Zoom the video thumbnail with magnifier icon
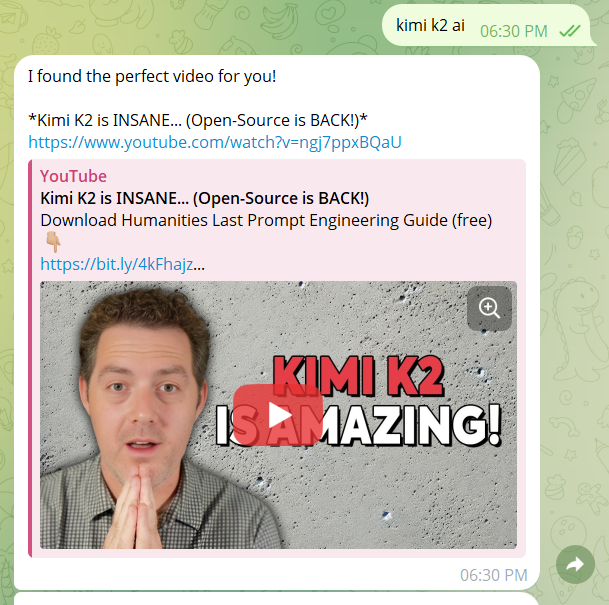 (x=489, y=308)
